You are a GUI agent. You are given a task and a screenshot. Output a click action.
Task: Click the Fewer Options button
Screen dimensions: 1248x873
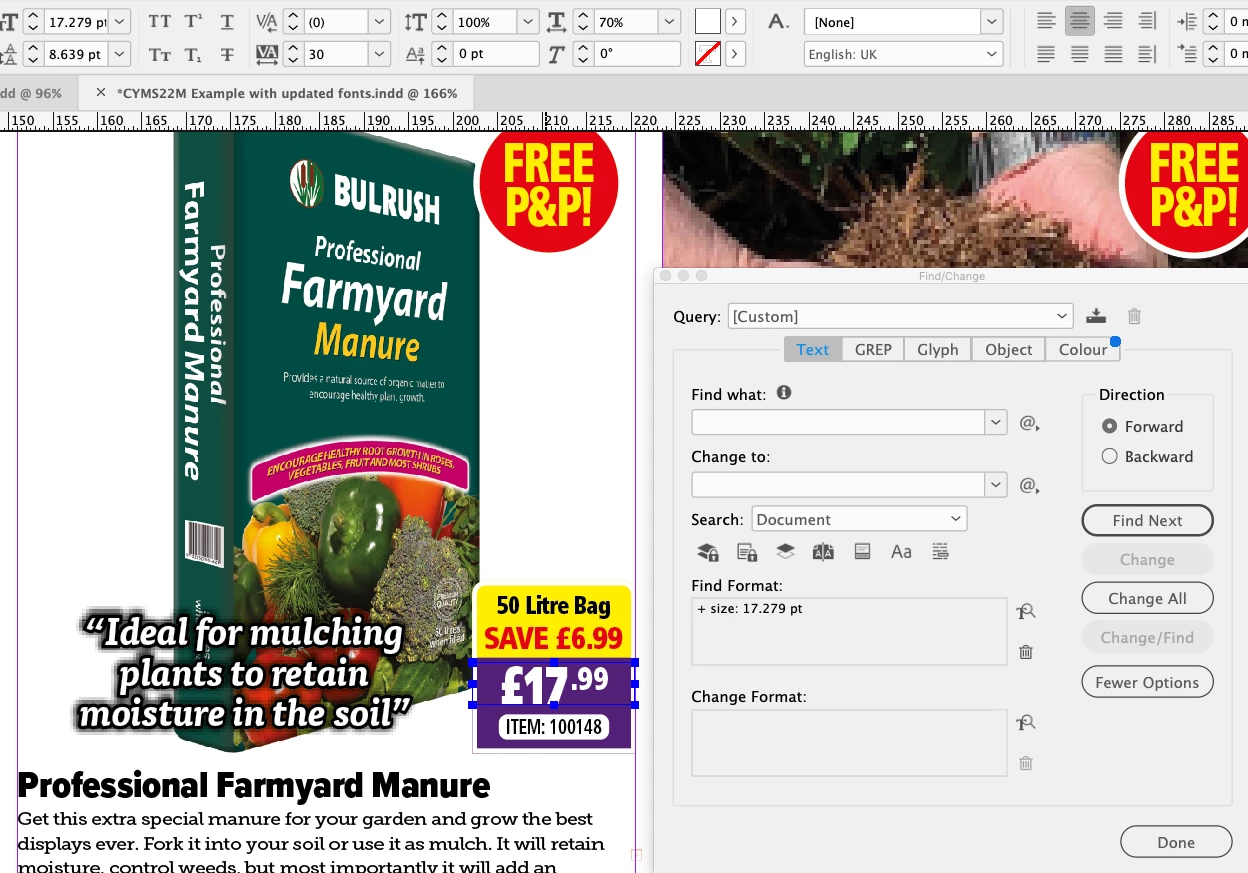click(x=1147, y=682)
